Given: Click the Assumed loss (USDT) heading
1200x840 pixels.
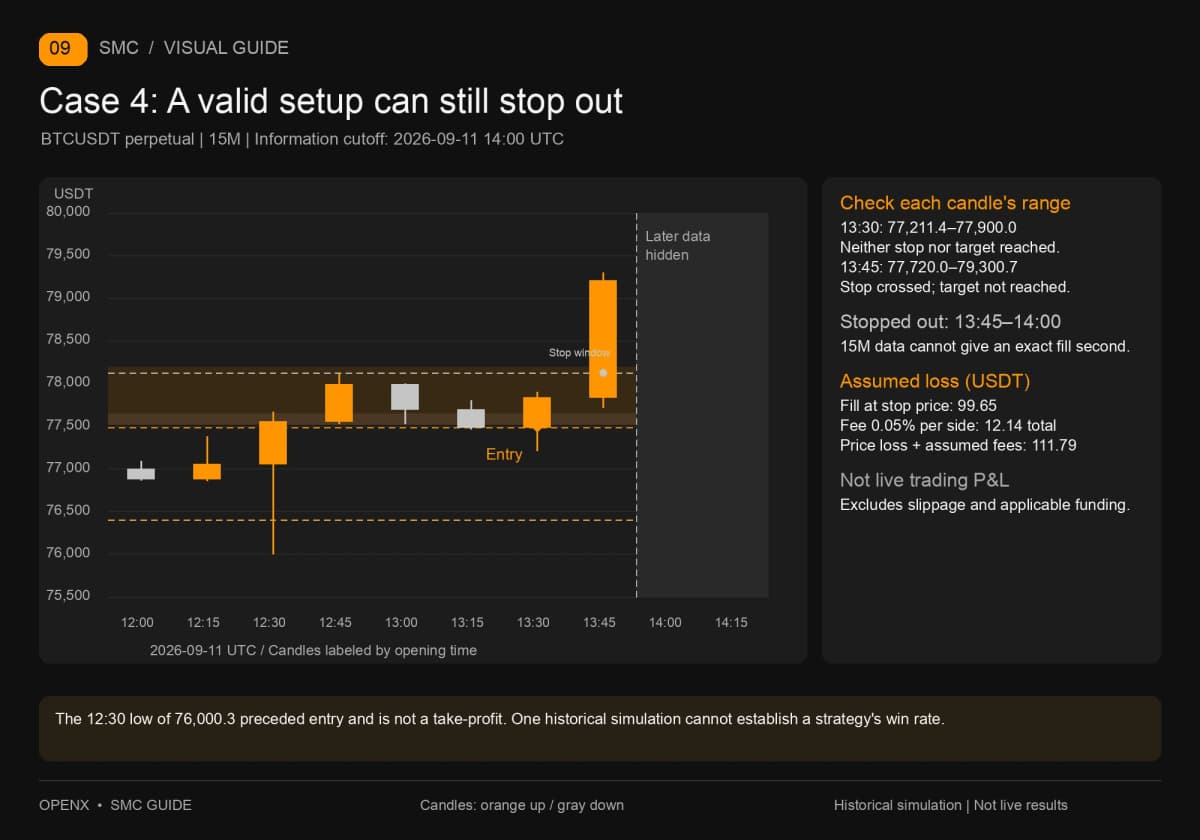Looking at the screenshot, I should pyautogui.click(x=935, y=381).
